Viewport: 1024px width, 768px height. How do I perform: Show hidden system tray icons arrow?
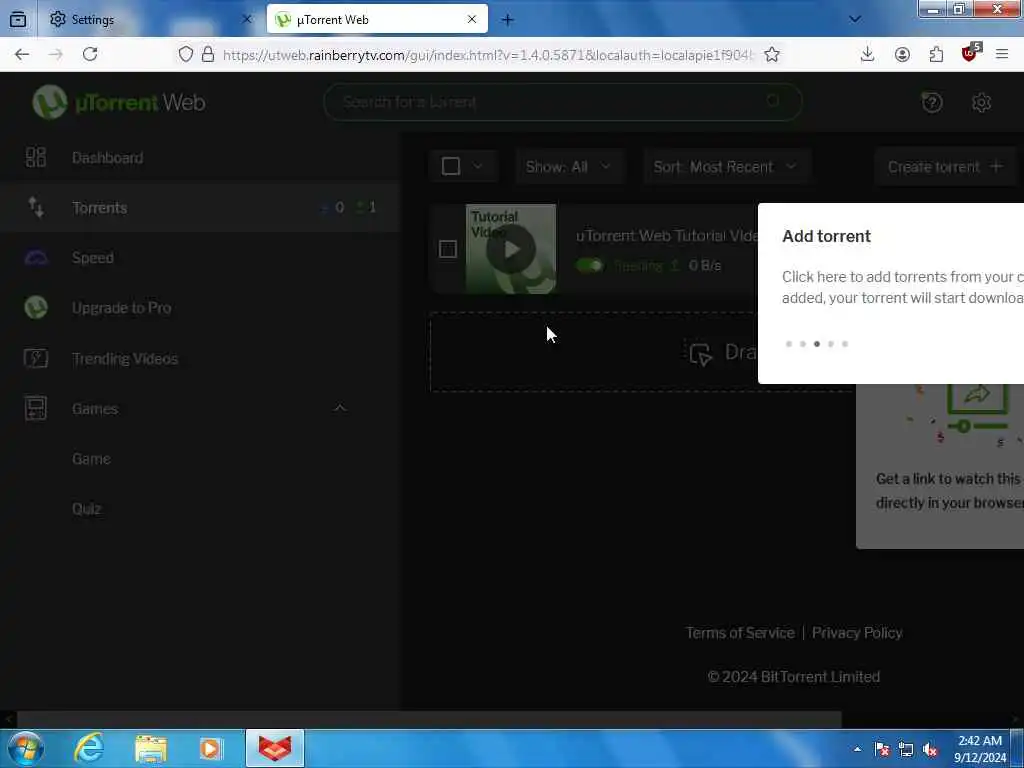click(x=857, y=749)
